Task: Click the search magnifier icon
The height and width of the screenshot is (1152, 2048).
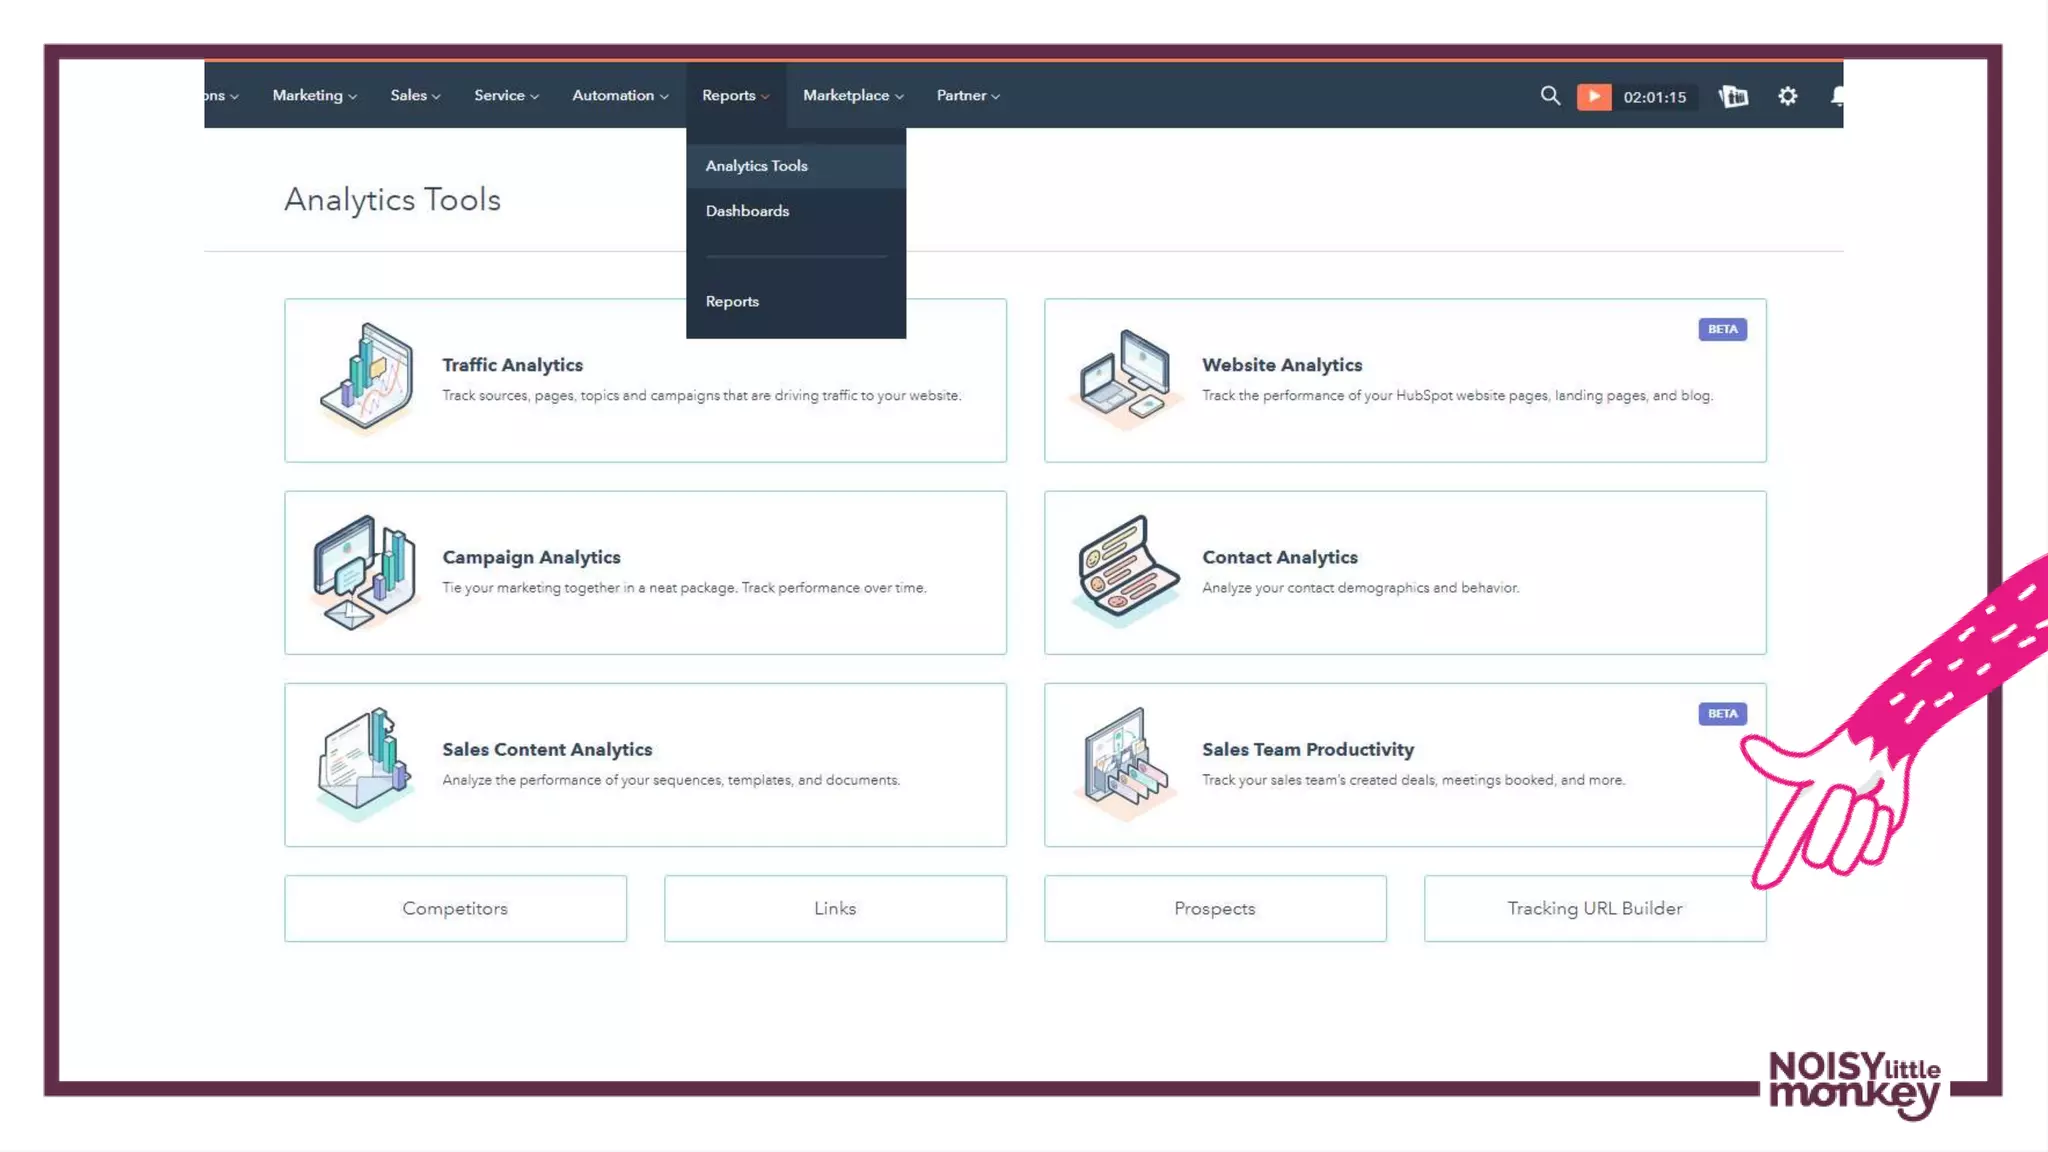Action: coord(1550,96)
